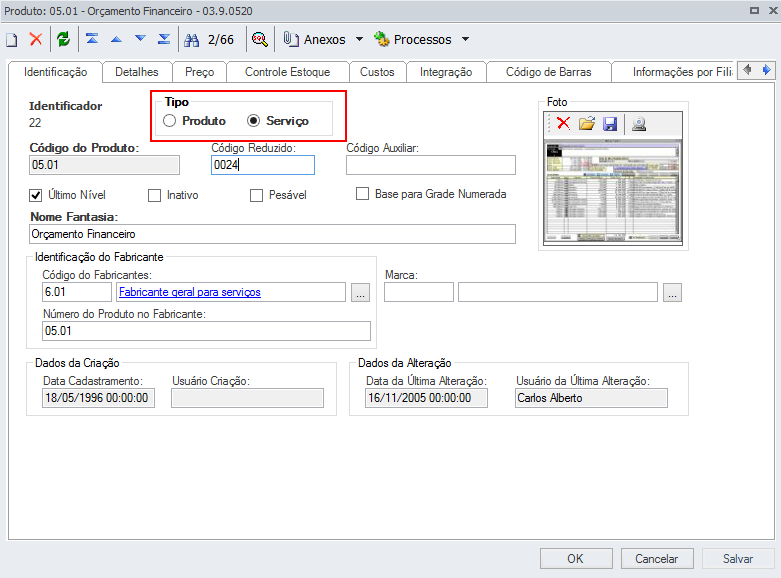Remove photo with red X in Foto panel
The height and width of the screenshot is (578, 781).
(563, 123)
